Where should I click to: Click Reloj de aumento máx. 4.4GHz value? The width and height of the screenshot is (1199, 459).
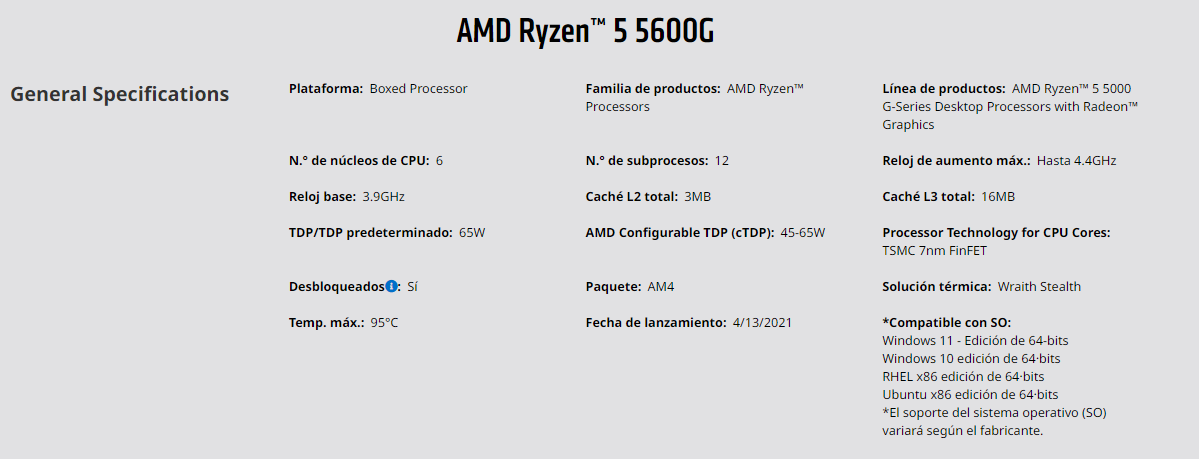coord(1077,161)
